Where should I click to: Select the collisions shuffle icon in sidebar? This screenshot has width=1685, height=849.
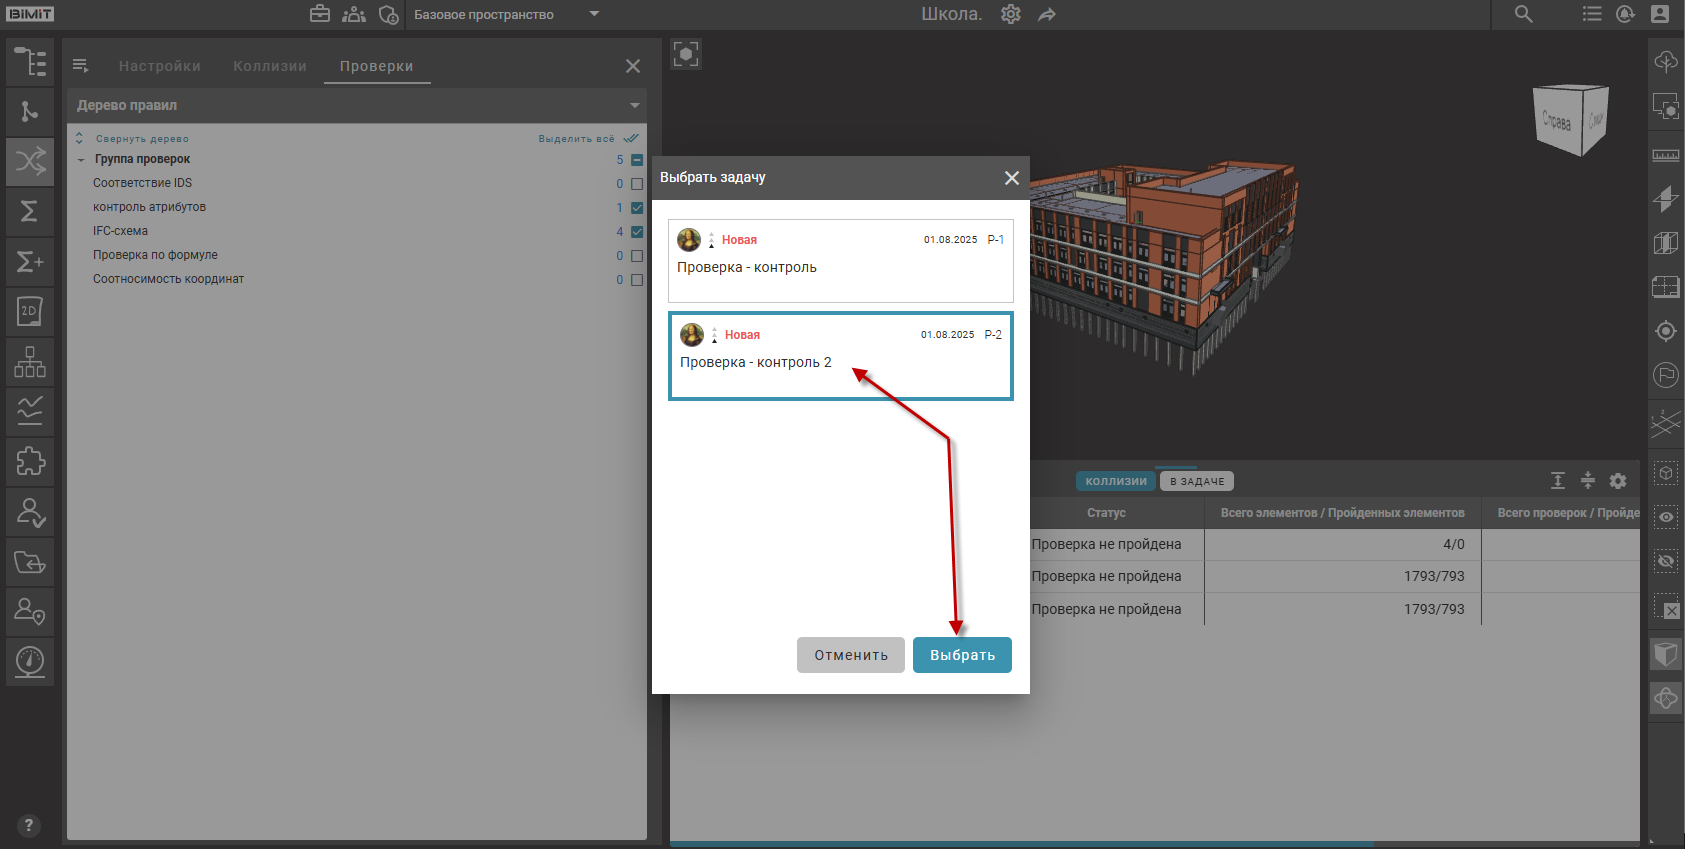coord(30,161)
